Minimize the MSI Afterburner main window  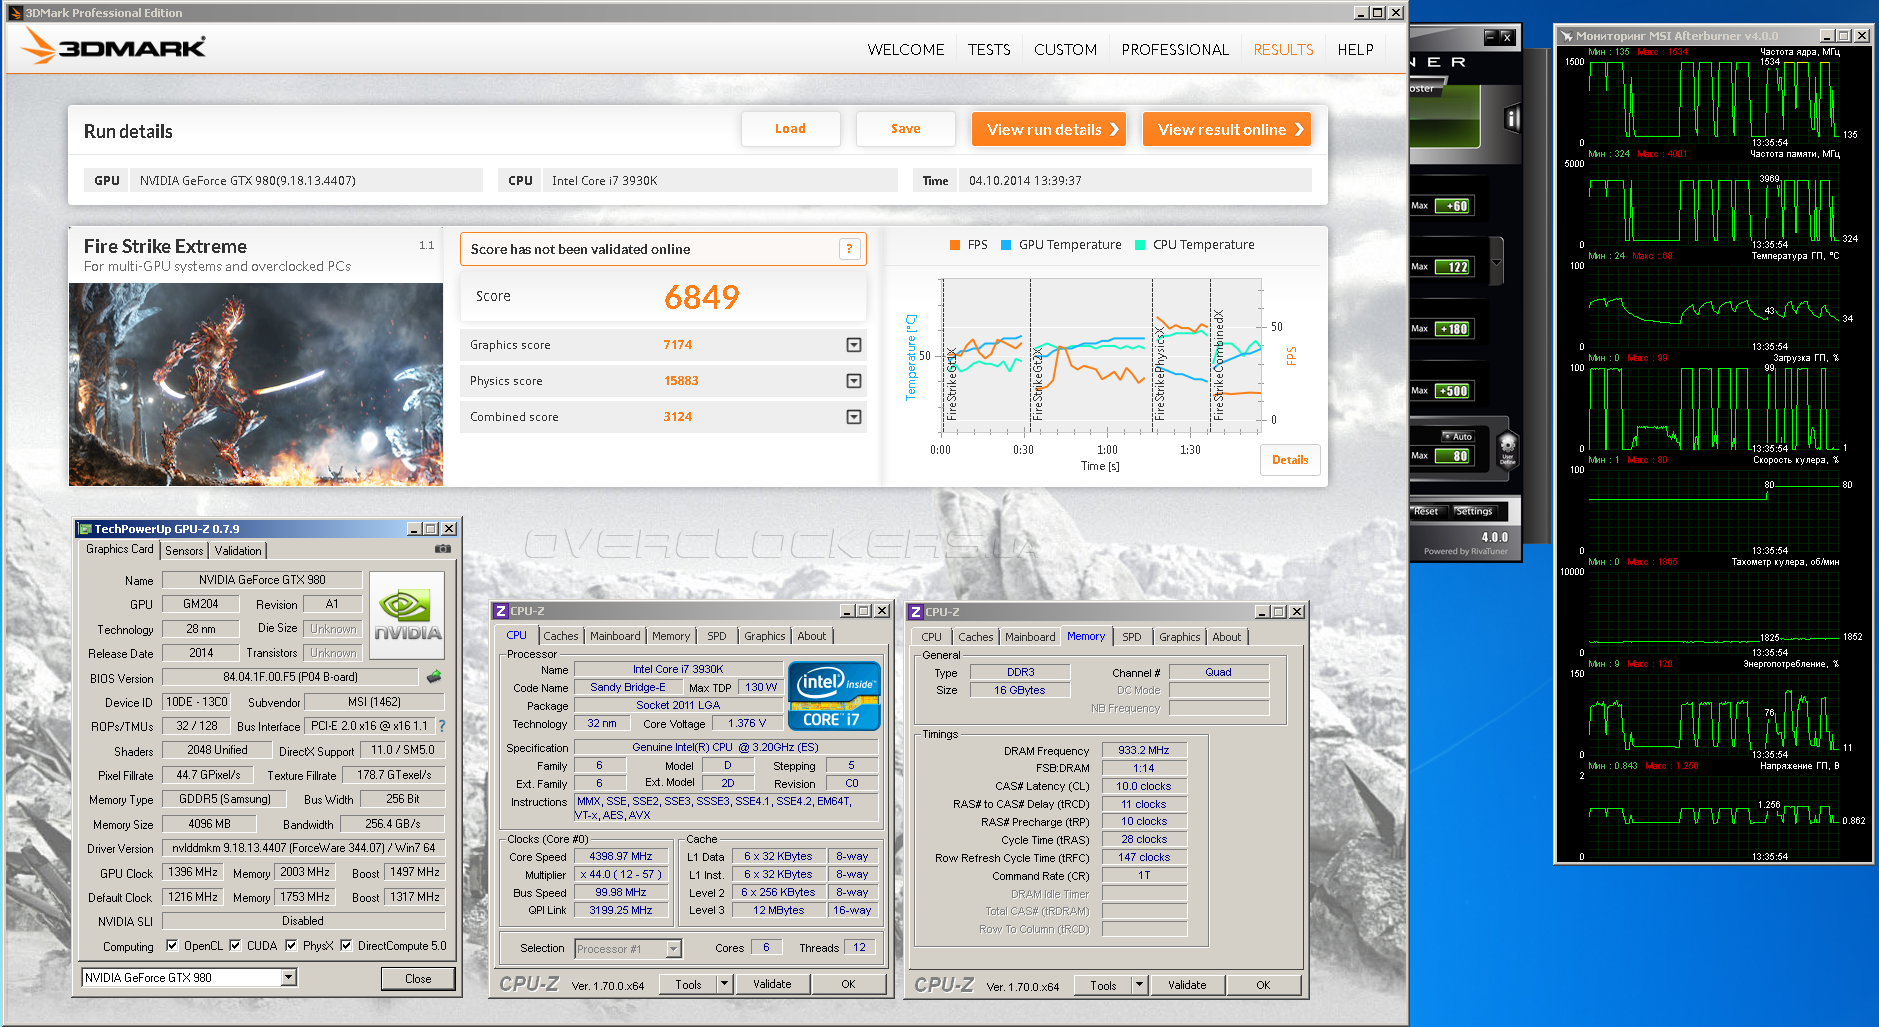[x=1490, y=37]
